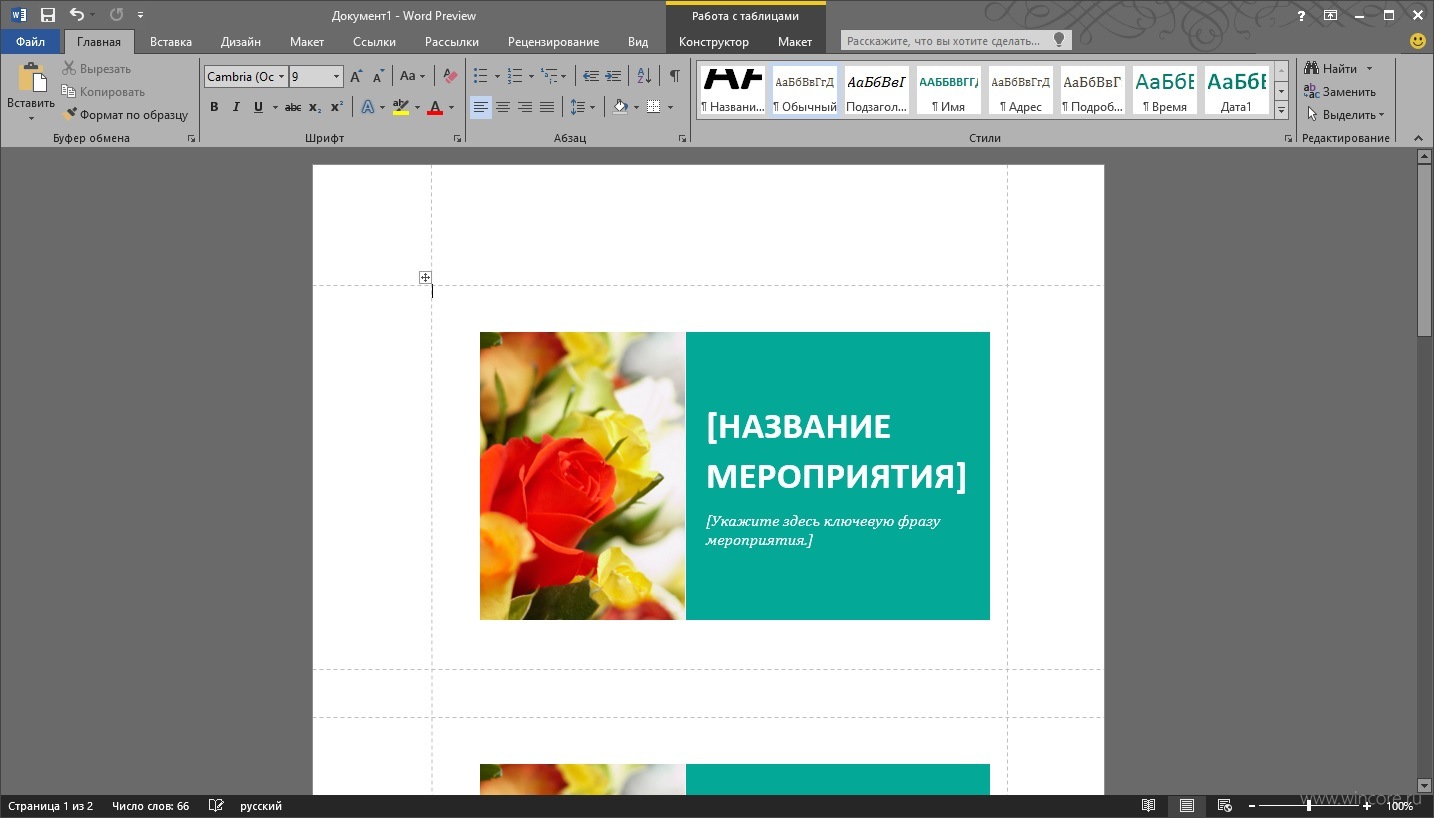The width and height of the screenshot is (1434, 818).
Task: Switch to Вставка tab
Action: click(x=171, y=42)
